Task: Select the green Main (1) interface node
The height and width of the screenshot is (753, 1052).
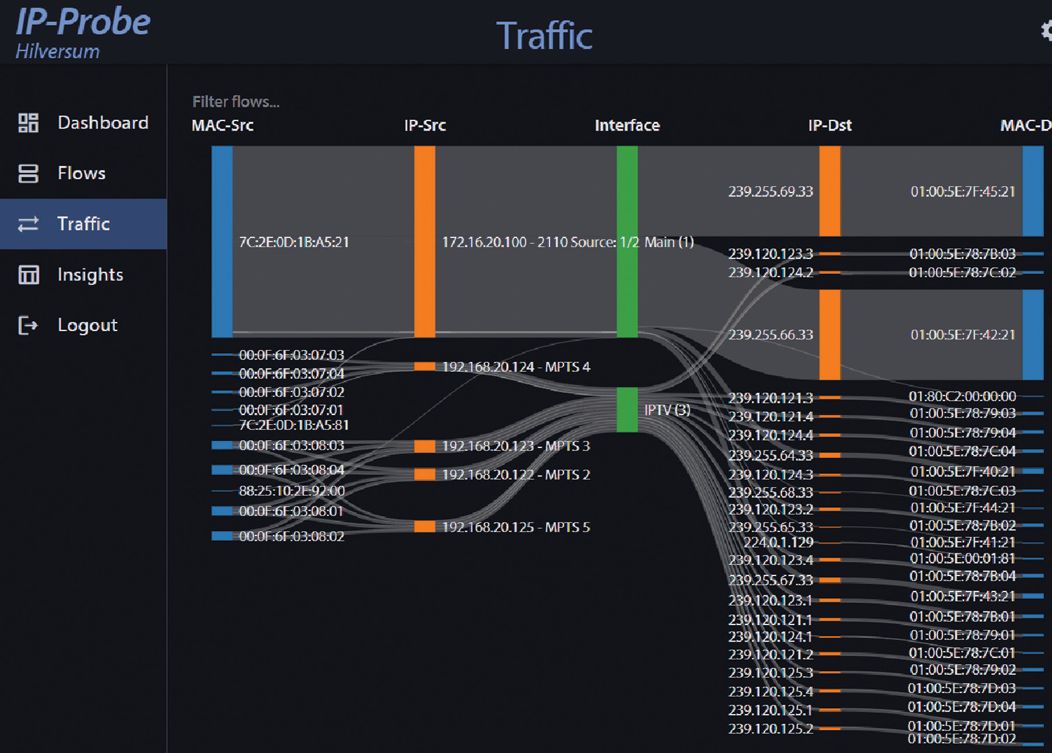Action: pyautogui.click(x=627, y=241)
